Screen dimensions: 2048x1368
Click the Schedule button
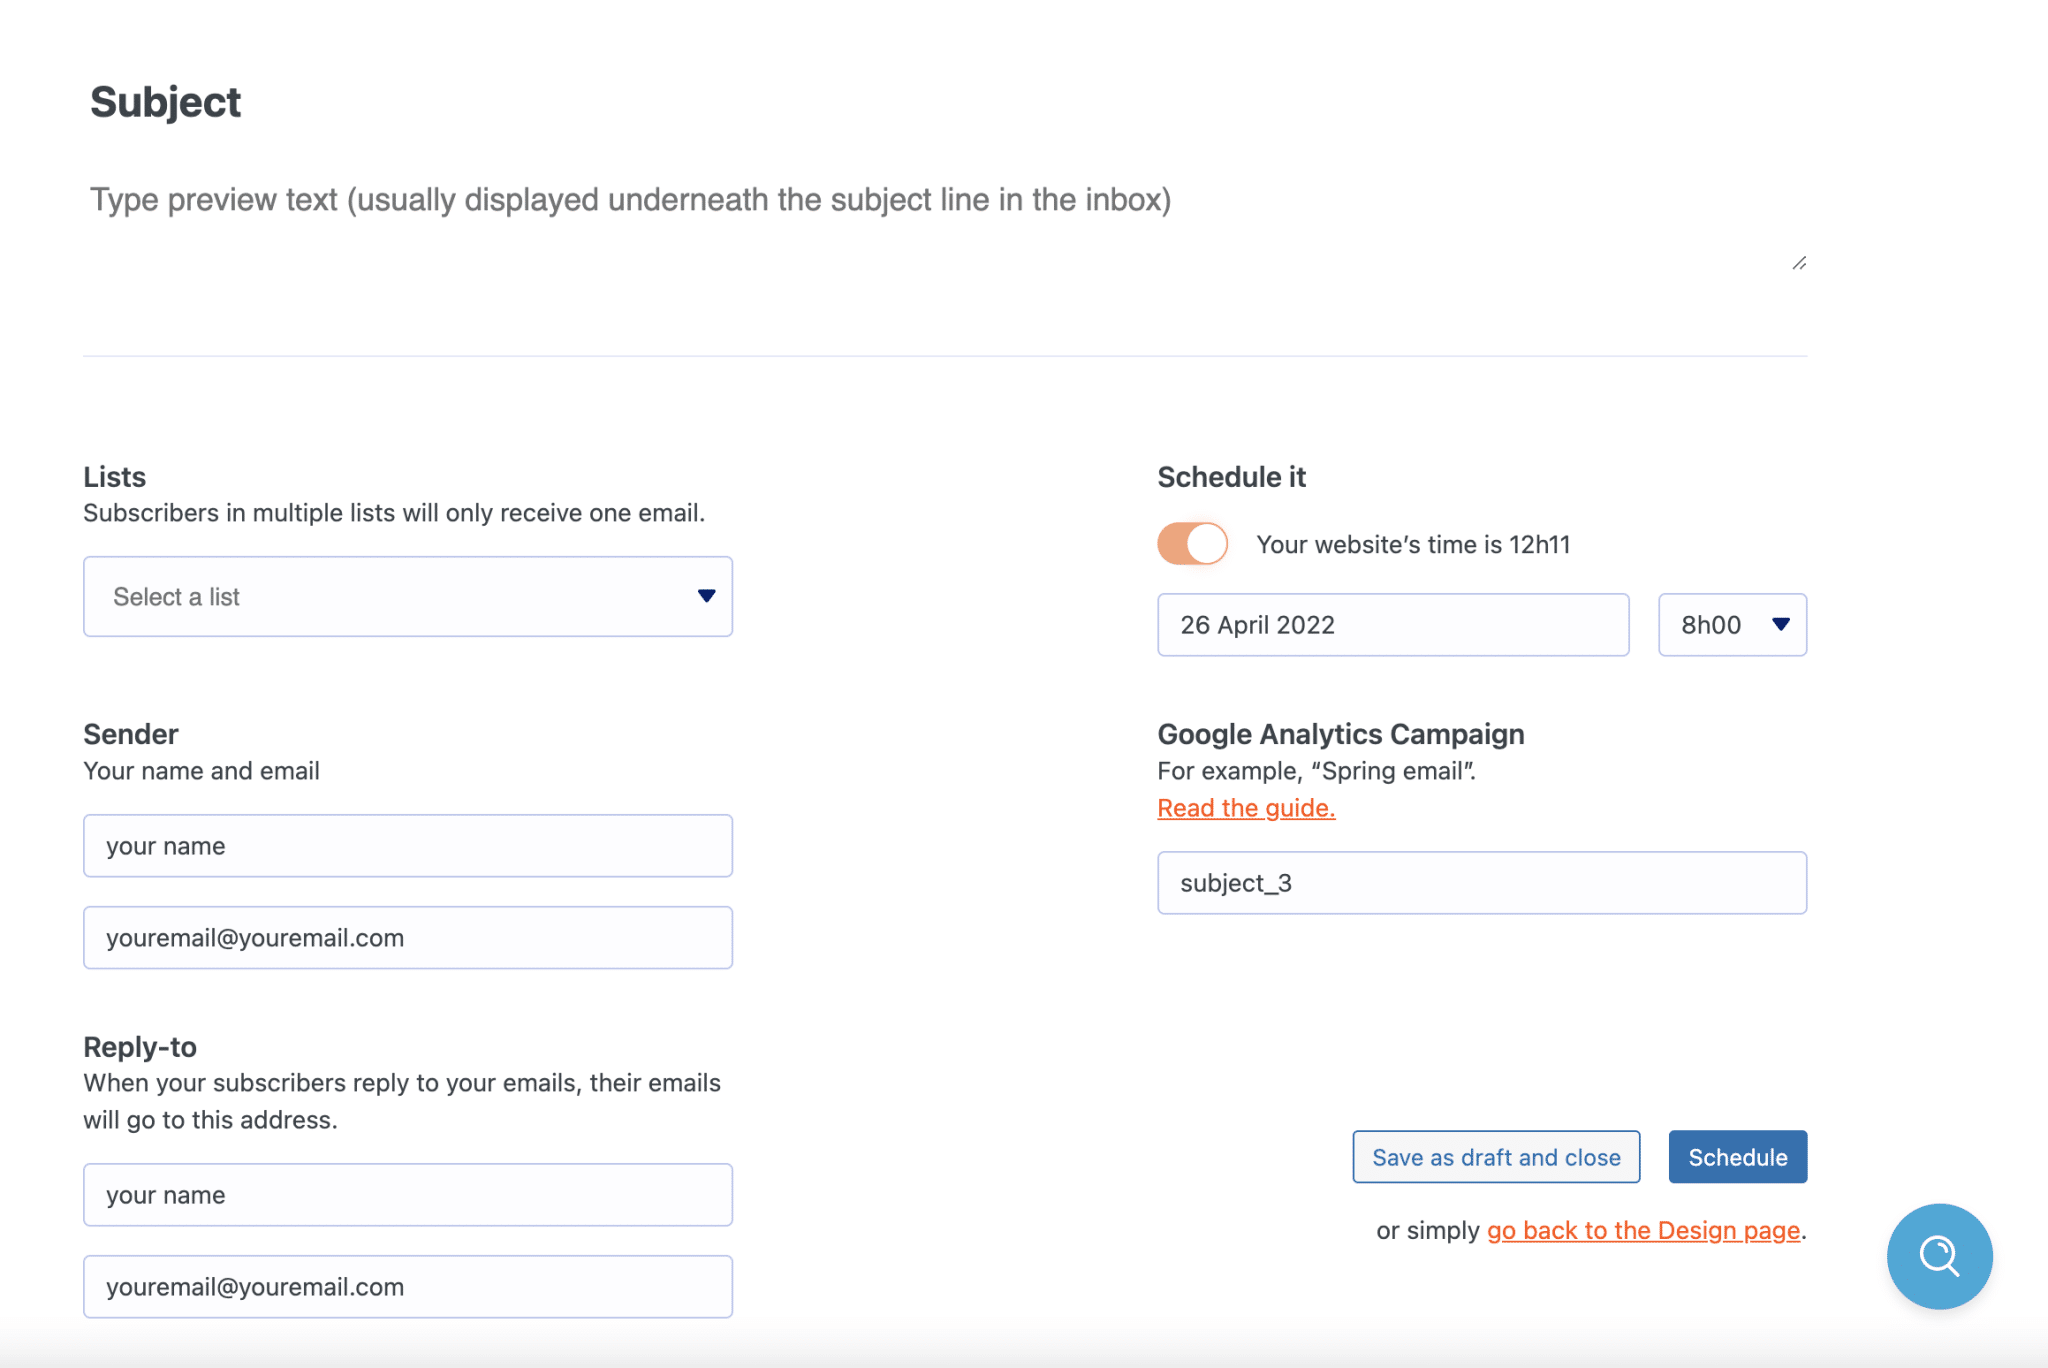(x=1737, y=1157)
